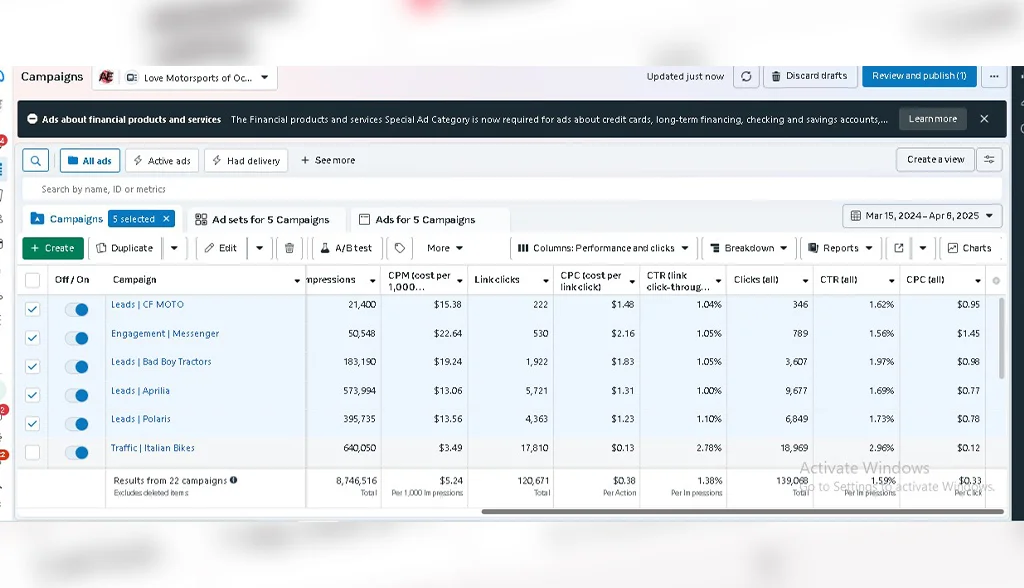1024x588 pixels.
Task: Click the refresh icon beside Updated just now
Action: coord(745,76)
